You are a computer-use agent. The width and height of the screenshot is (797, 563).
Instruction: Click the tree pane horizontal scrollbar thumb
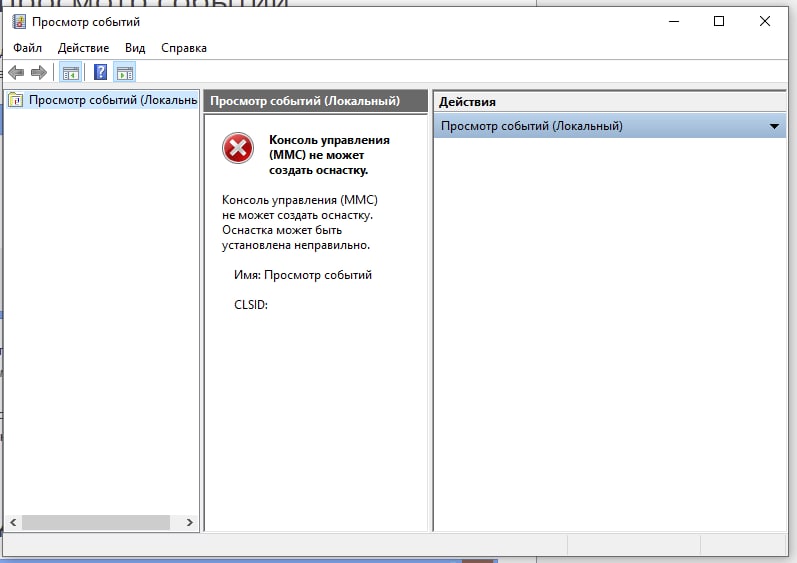[96, 522]
